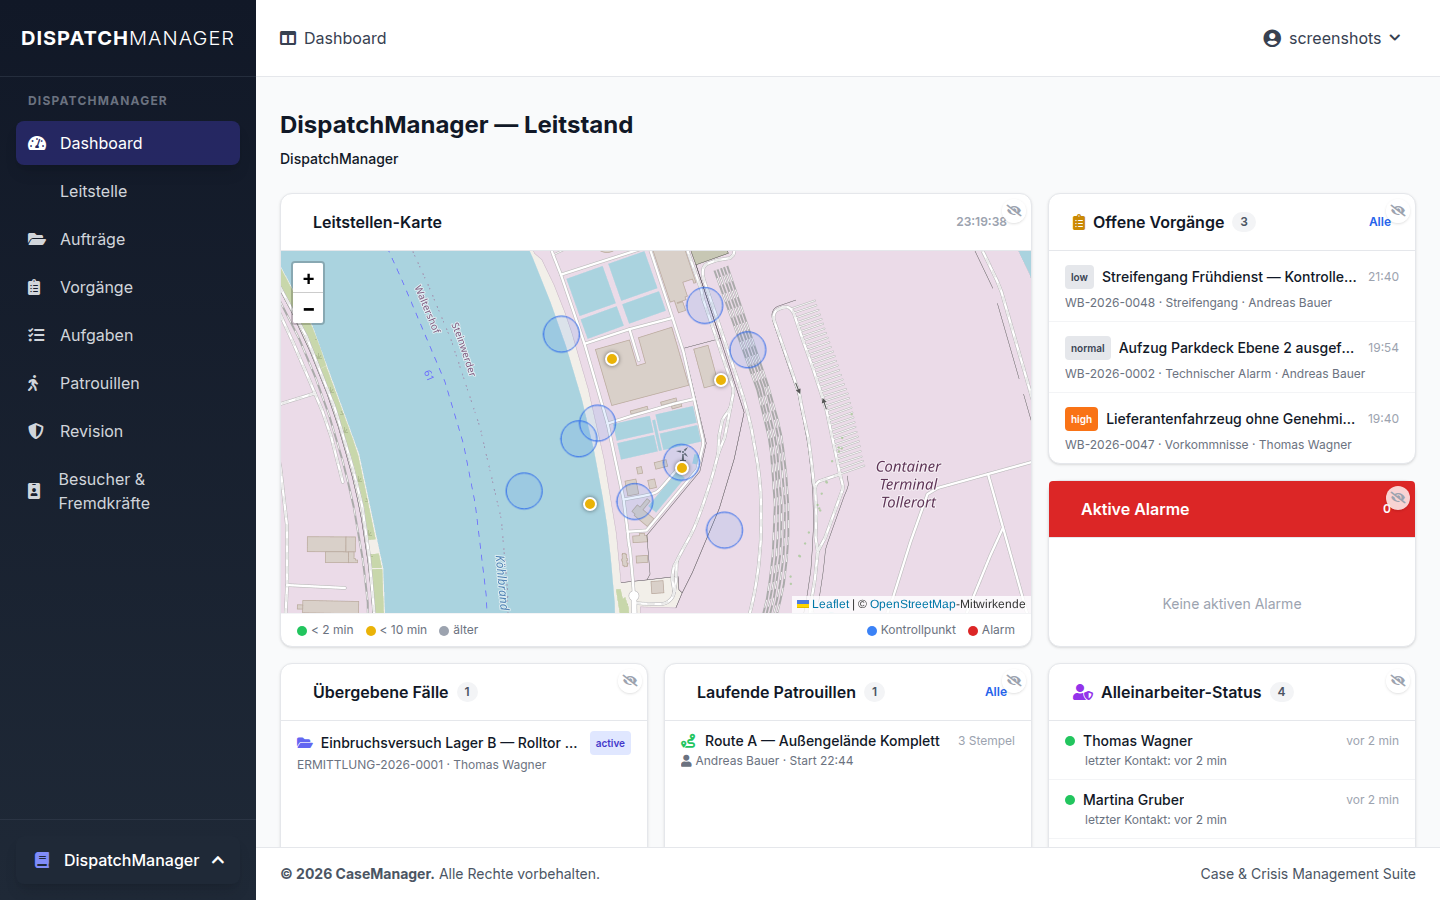Hide the Übergebene Fälle widget
The height and width of the screenshot is (900, 1440).
(630, 681)
